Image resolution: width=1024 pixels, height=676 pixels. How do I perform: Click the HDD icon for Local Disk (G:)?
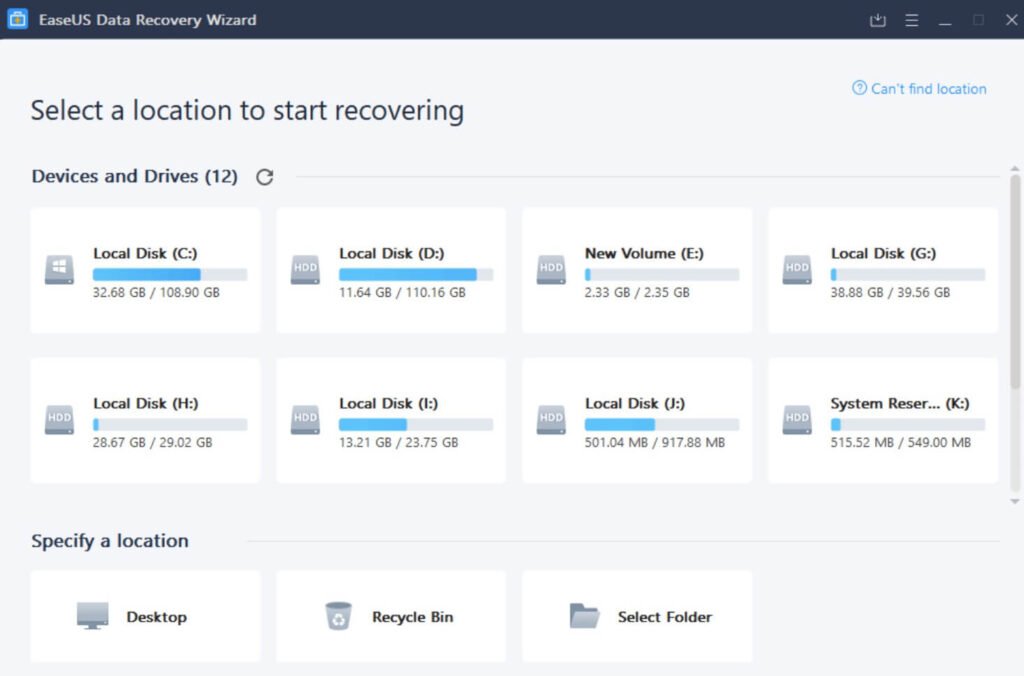point(797,270)
